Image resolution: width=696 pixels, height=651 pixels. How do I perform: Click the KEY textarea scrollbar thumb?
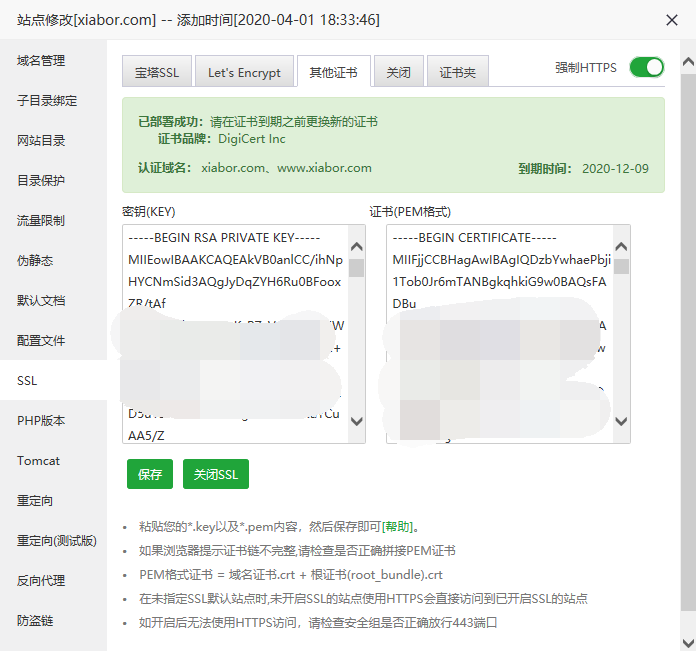[356, 268]
